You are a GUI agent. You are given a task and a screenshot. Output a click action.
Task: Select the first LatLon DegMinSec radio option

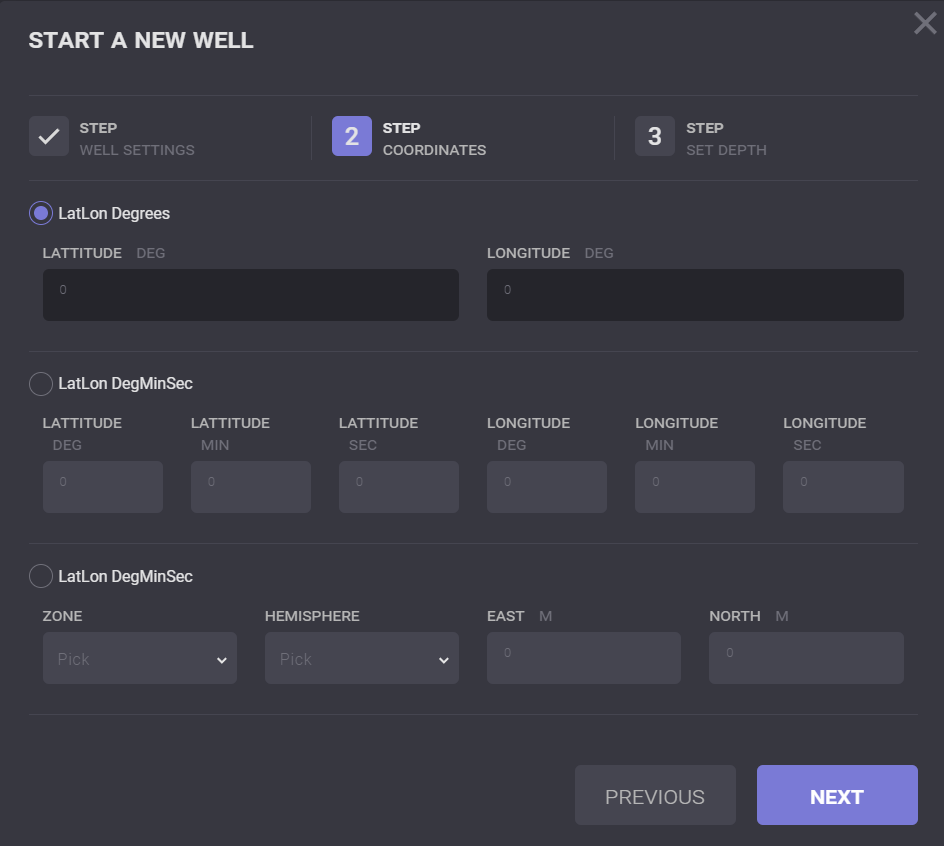[41, 383]
